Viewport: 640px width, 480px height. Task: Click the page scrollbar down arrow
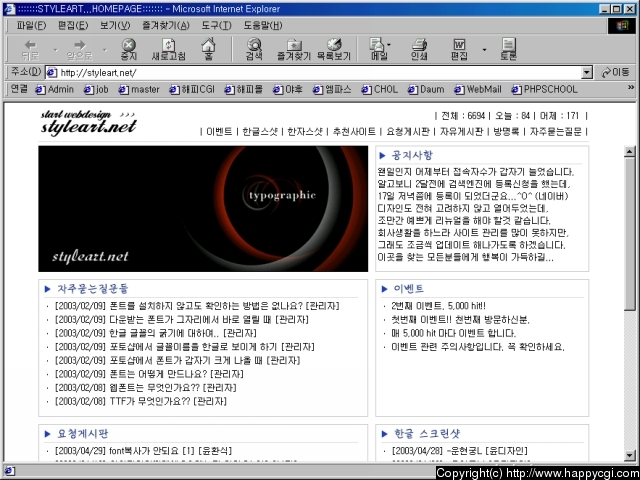pos(629,456)
